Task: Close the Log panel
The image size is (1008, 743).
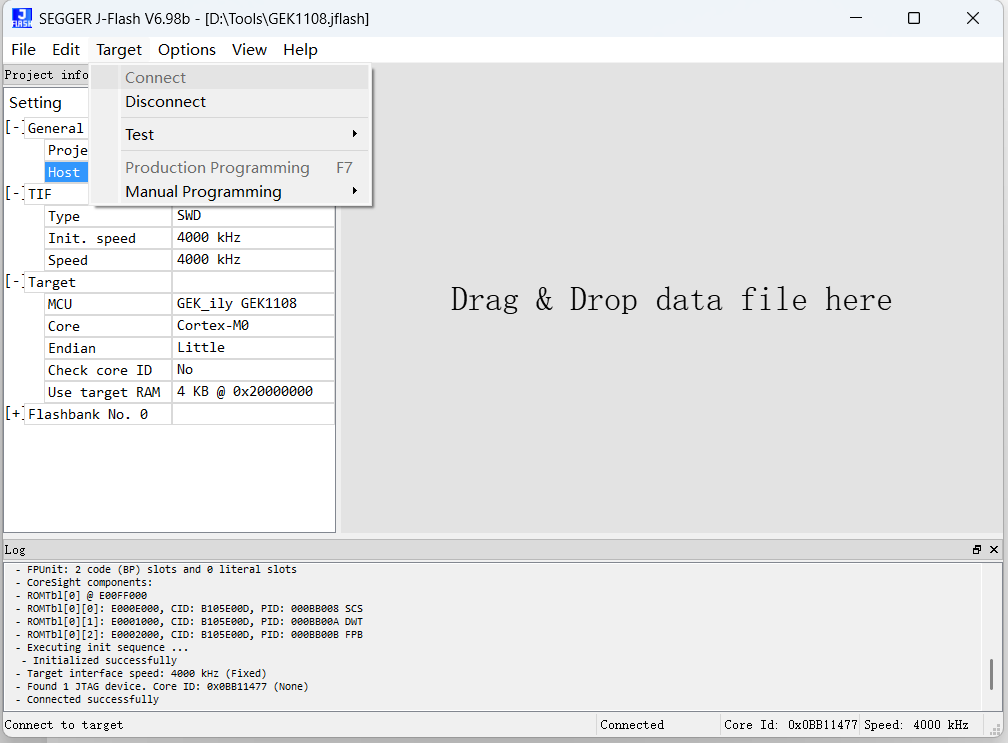Action: click(994, 550)
